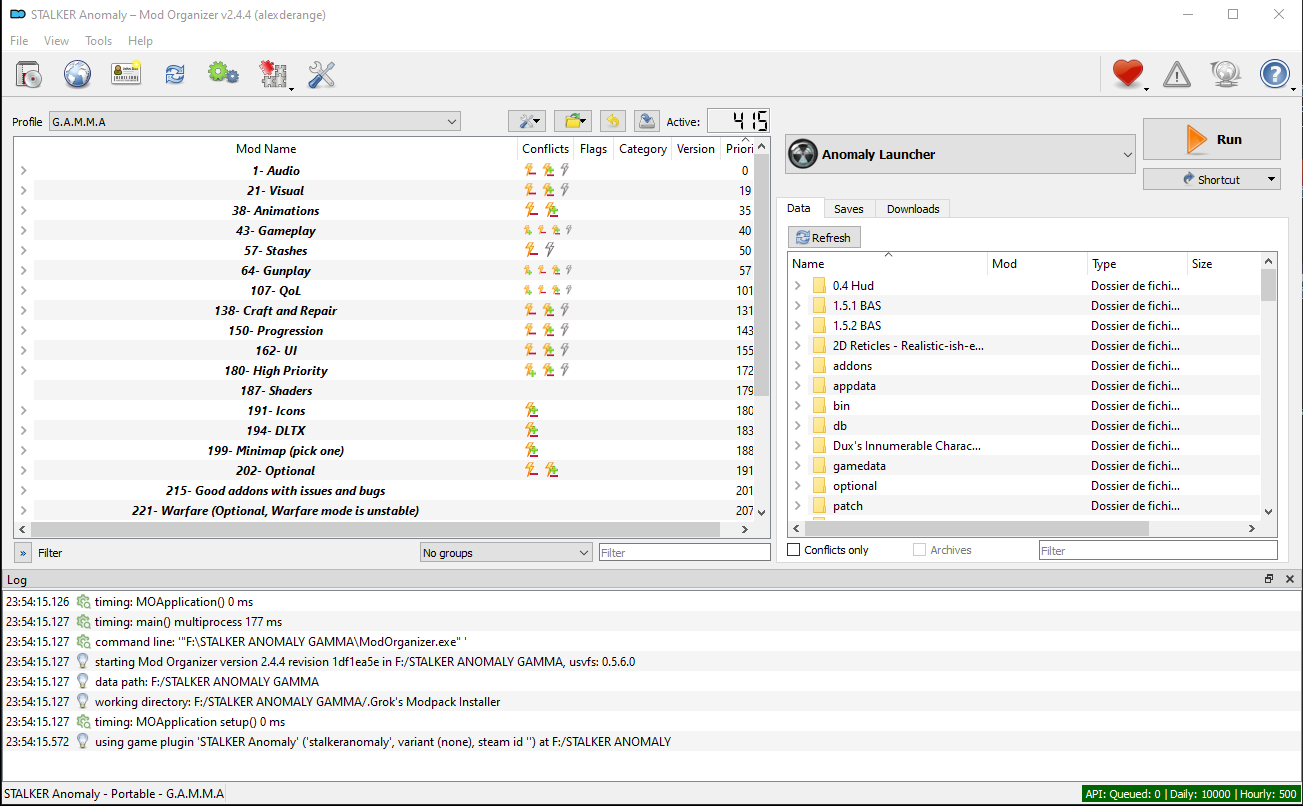1303x806 pixels.
Task: Expand the 43- Gameplay separator
Action: tap(23, 231)
